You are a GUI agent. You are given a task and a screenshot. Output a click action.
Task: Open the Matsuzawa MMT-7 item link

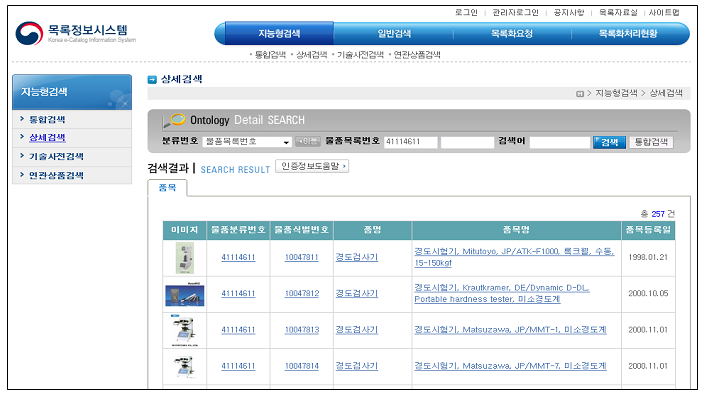pos(510,366)
